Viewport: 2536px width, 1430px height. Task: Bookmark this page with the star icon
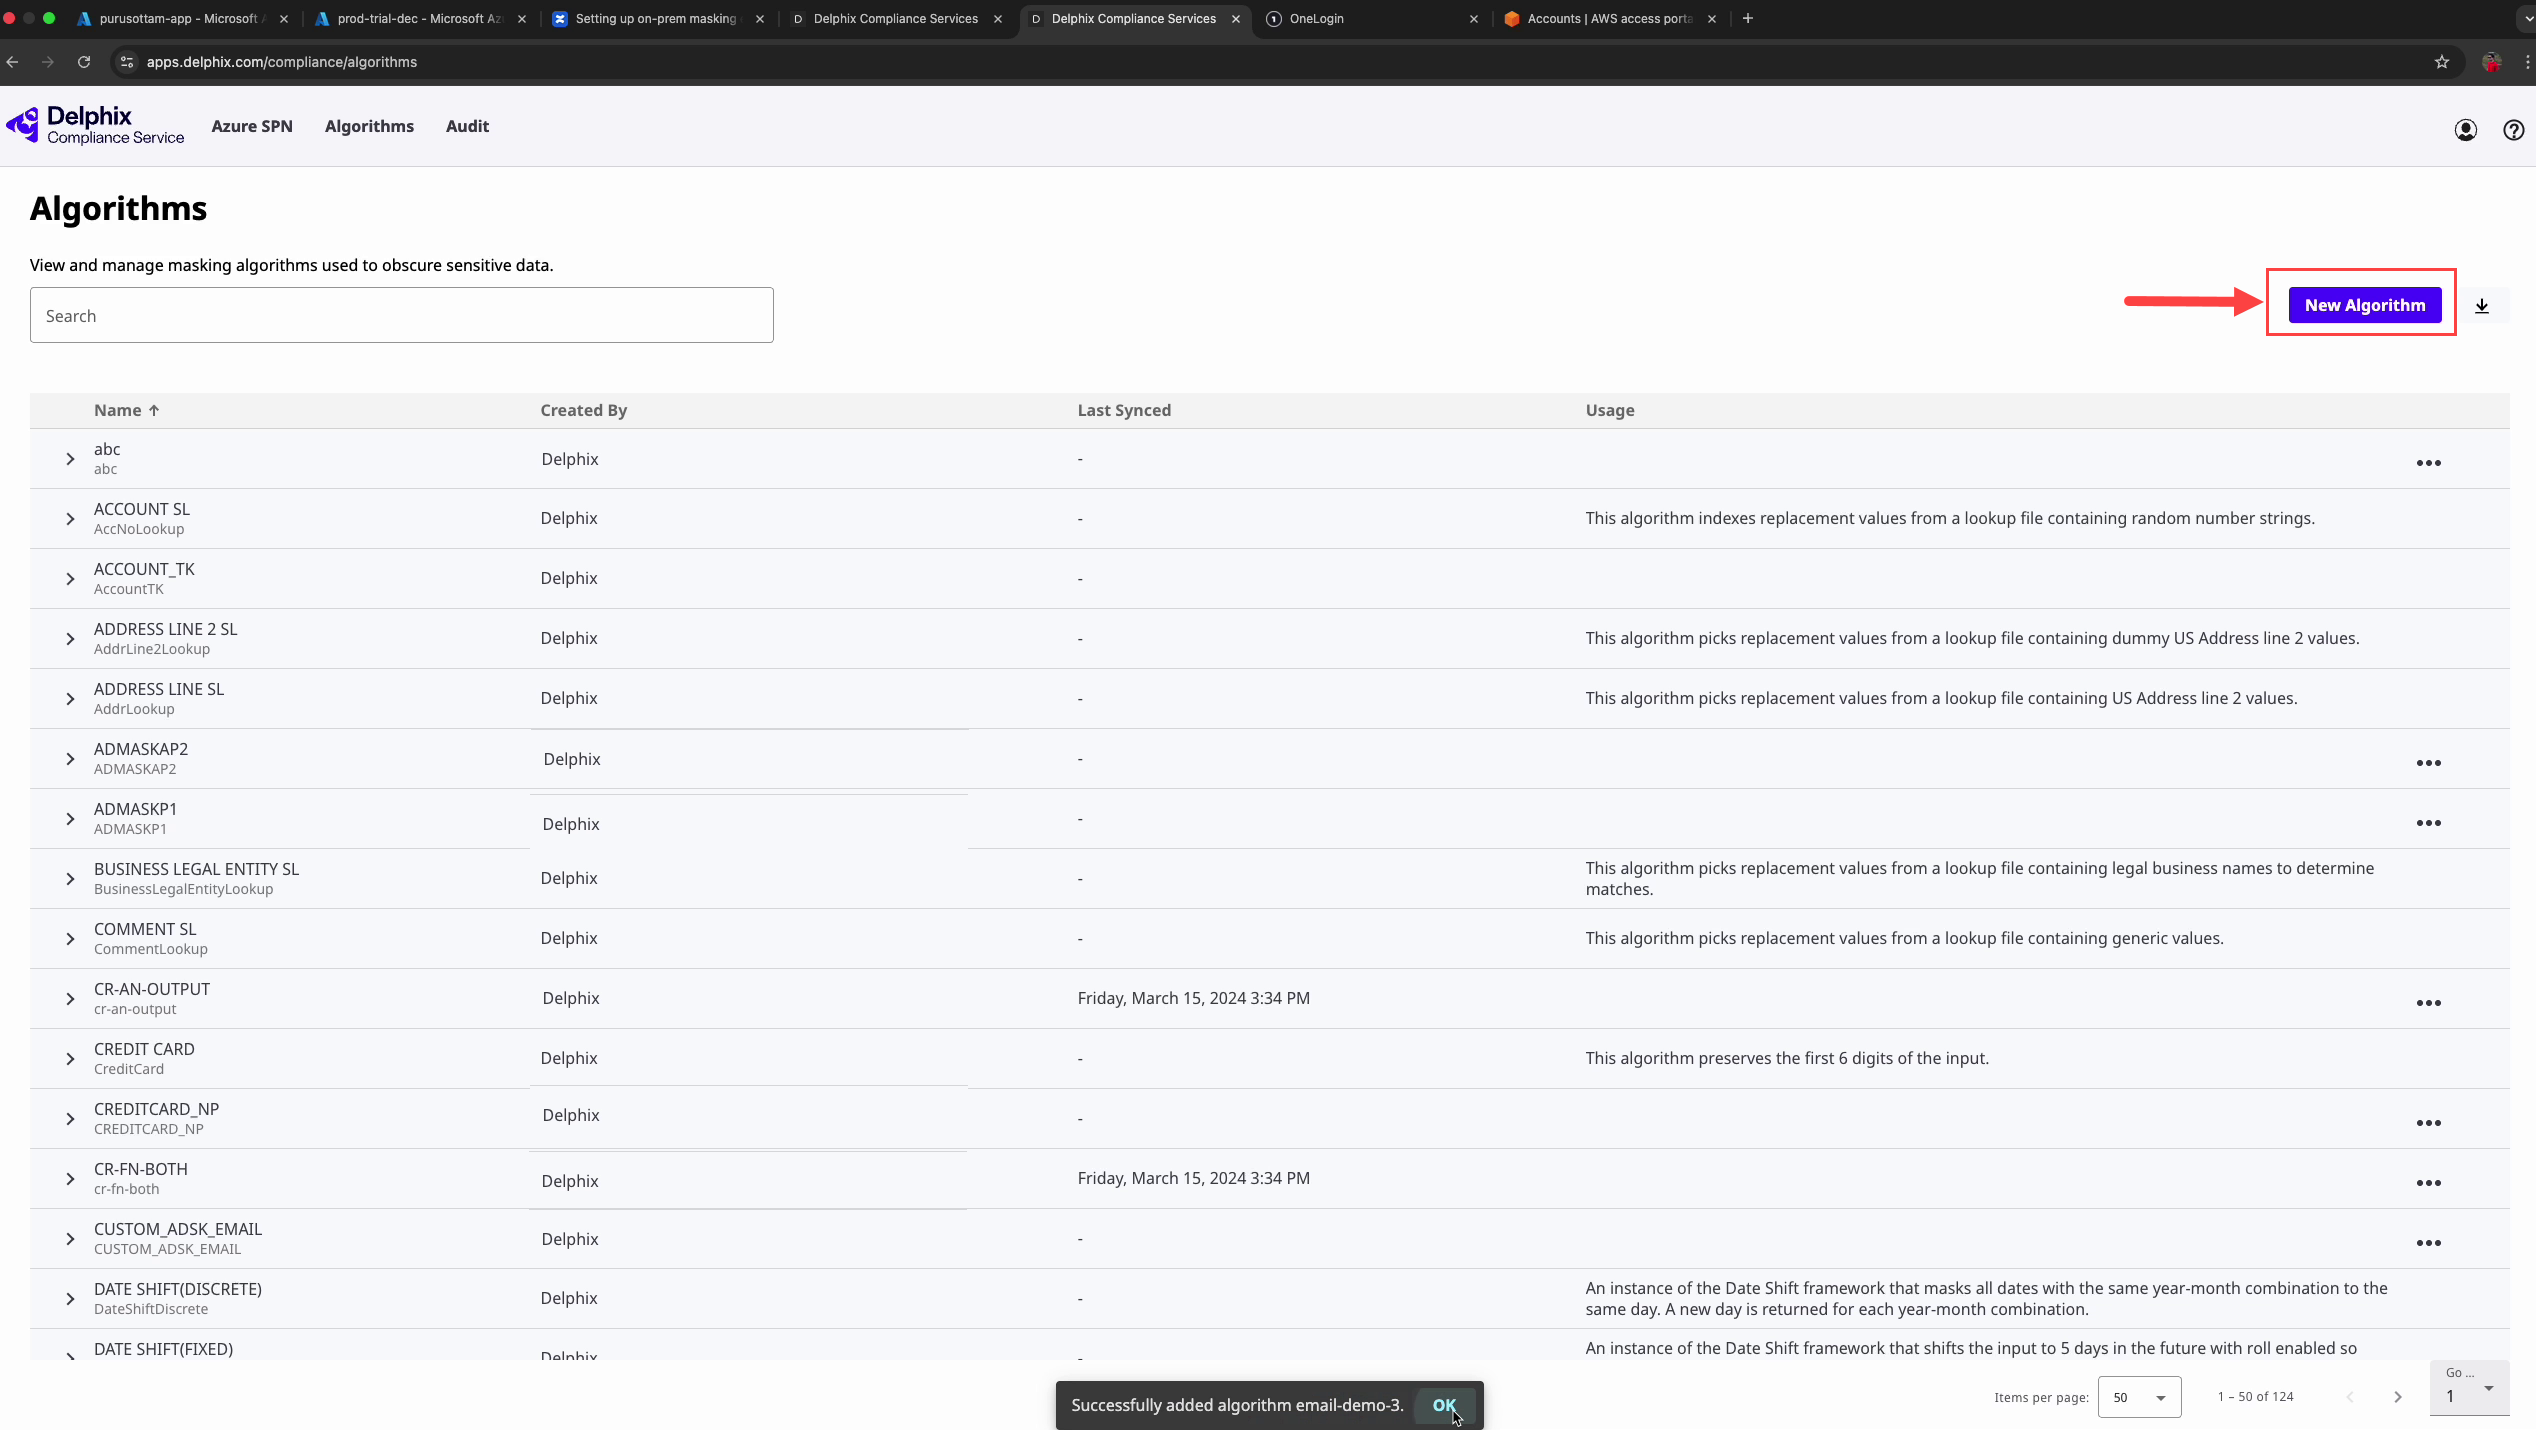2442,62
